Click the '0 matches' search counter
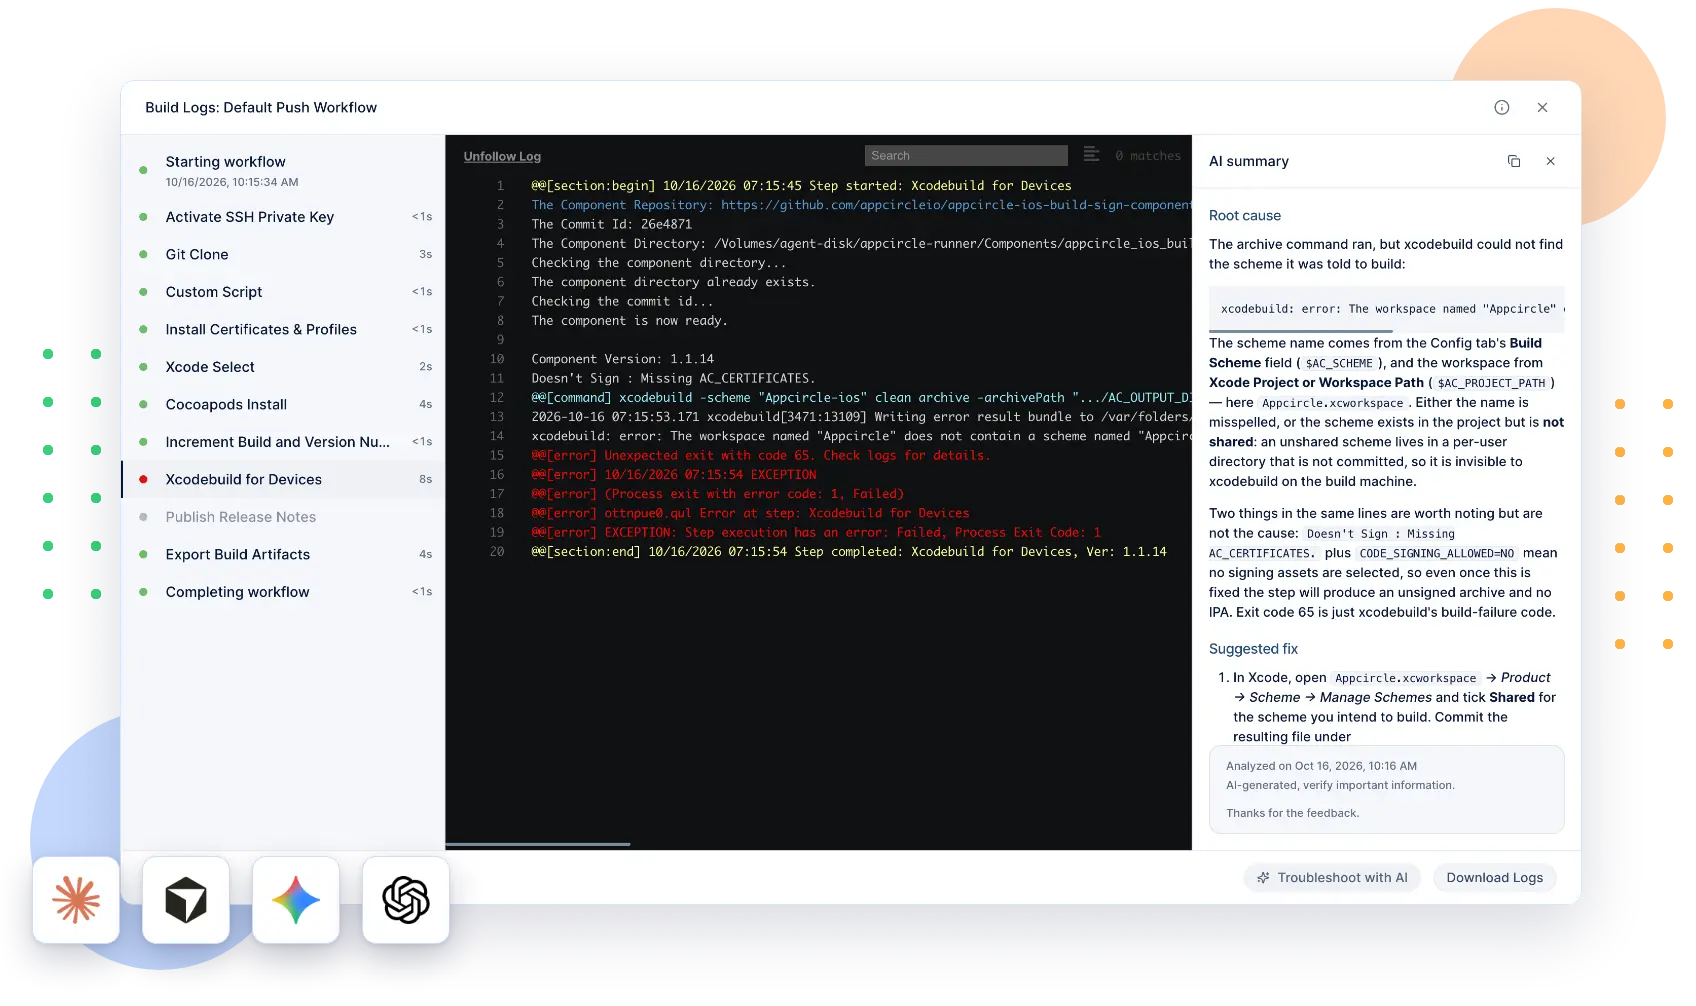This screenshot has height=1006, width=1696. click(1147, 156)
